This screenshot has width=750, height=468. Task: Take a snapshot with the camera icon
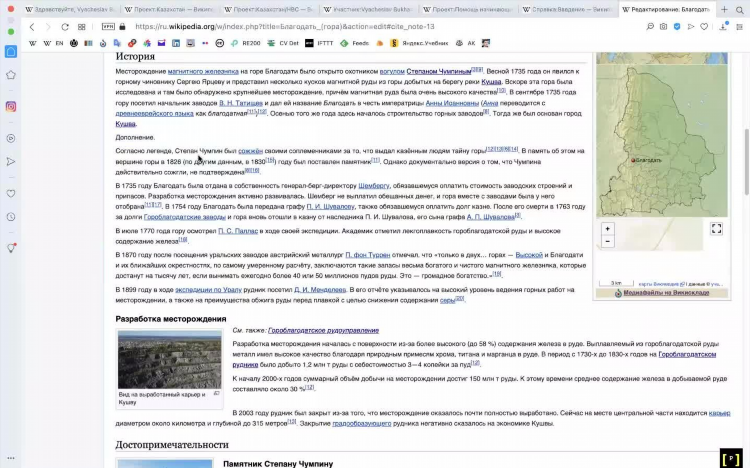[663, 27]
